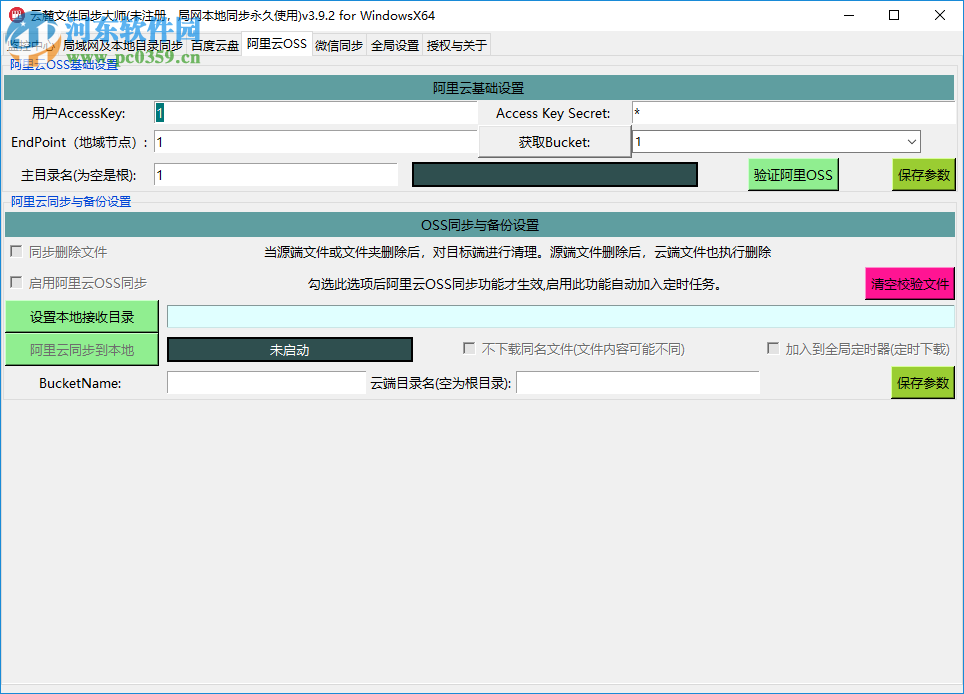
Task: Open the 局域网及本地目录同步 tab
Action: 122,45
